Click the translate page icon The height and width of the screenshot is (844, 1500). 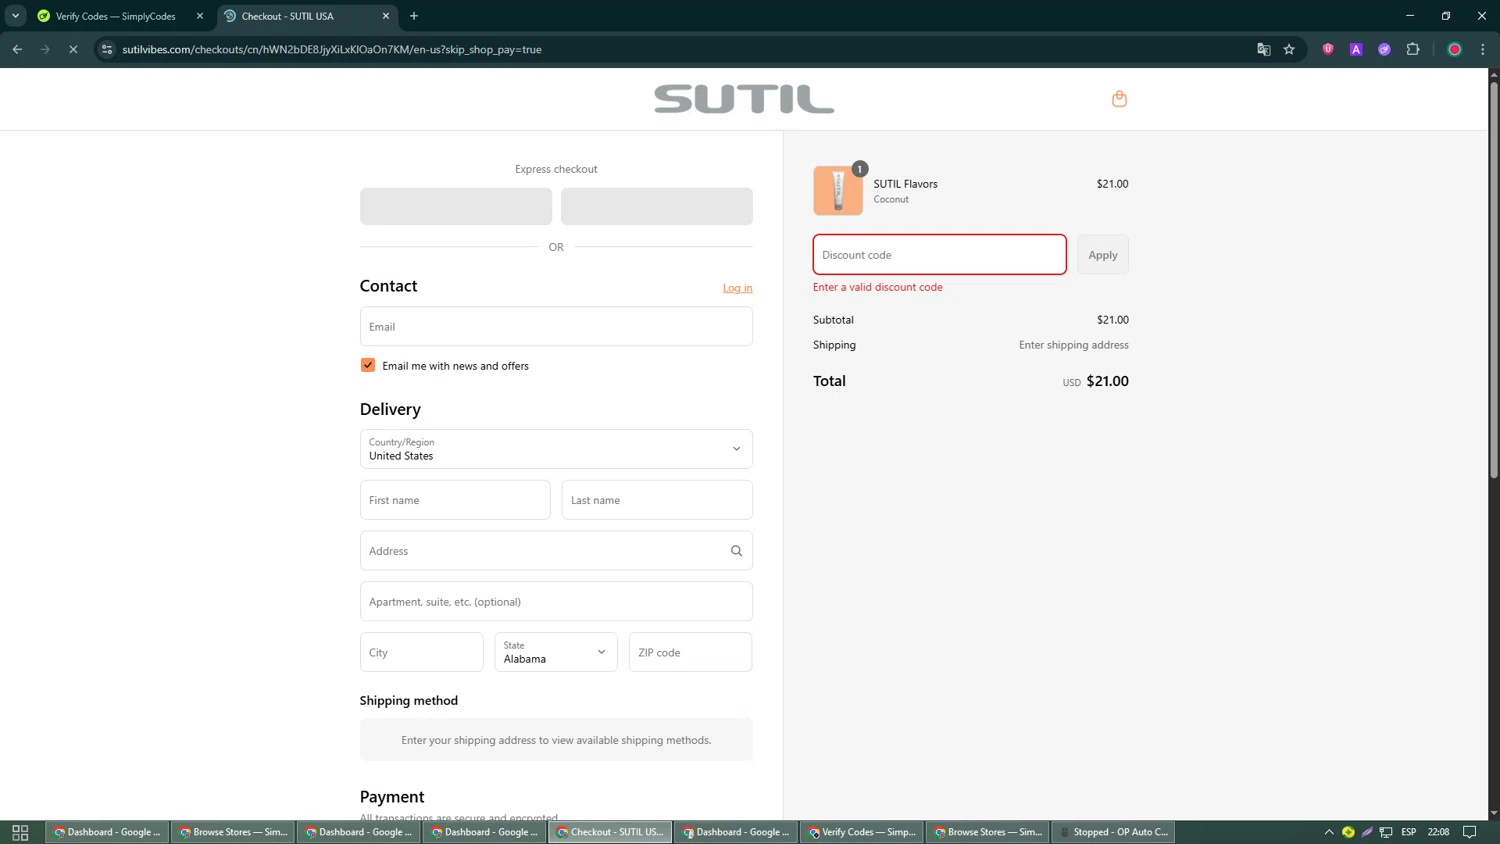click(1263, 49)
